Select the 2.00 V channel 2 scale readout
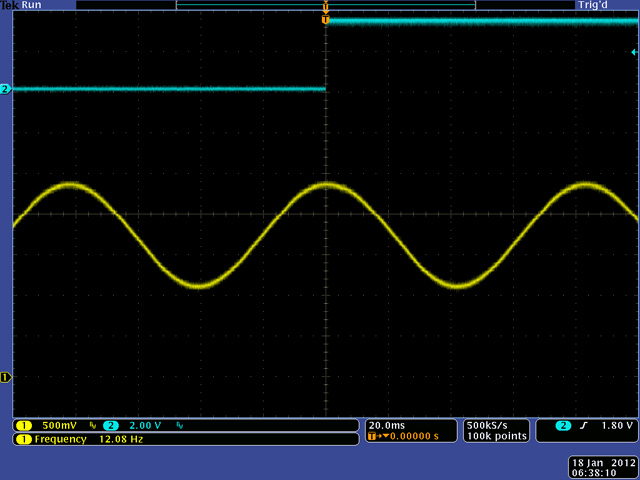640x480 pixels. (x=146, y=425)
